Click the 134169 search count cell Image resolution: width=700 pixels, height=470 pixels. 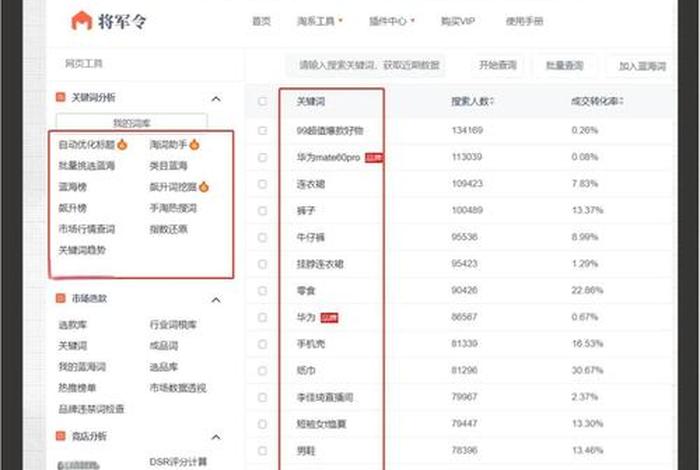pos(467,130)
